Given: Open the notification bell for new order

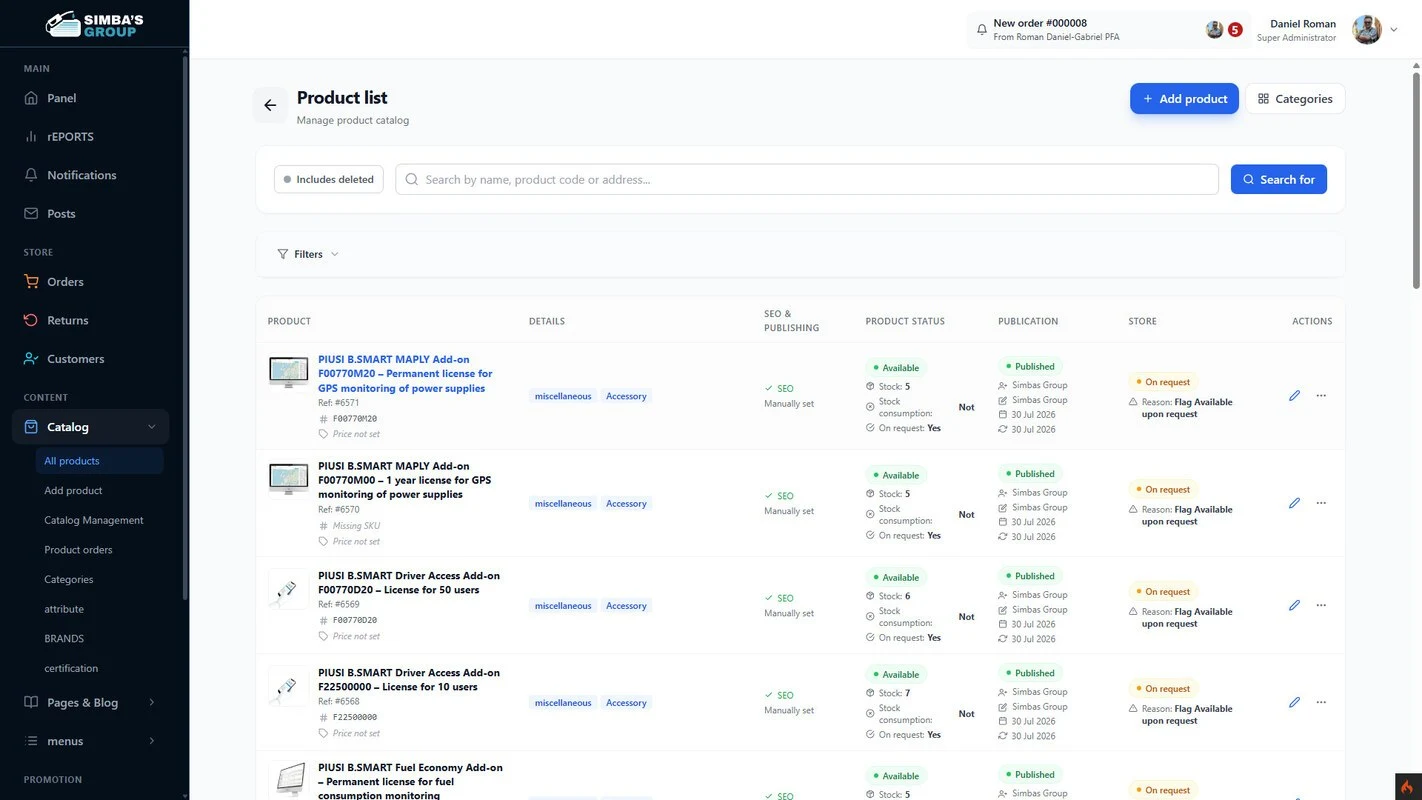Looking at the screenshot, I should pyautogui.click(x=982, y=30).
